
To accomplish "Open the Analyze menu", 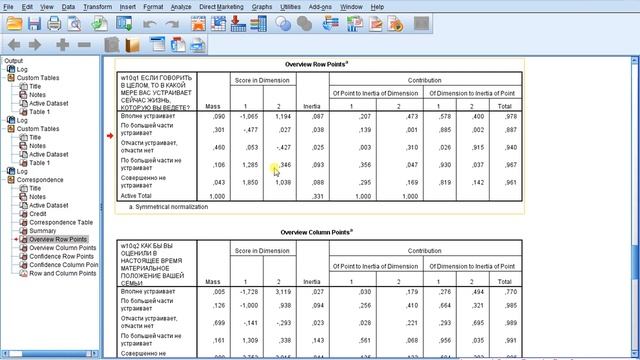I will [x=181, y=7].
